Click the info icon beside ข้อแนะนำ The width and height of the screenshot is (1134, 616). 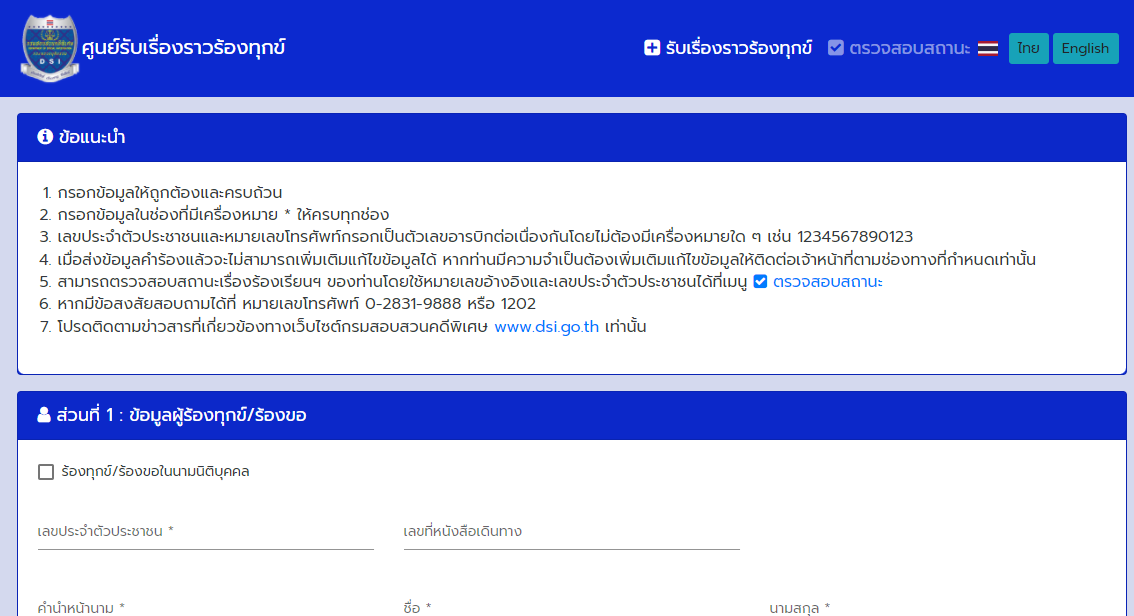(45, 137)
